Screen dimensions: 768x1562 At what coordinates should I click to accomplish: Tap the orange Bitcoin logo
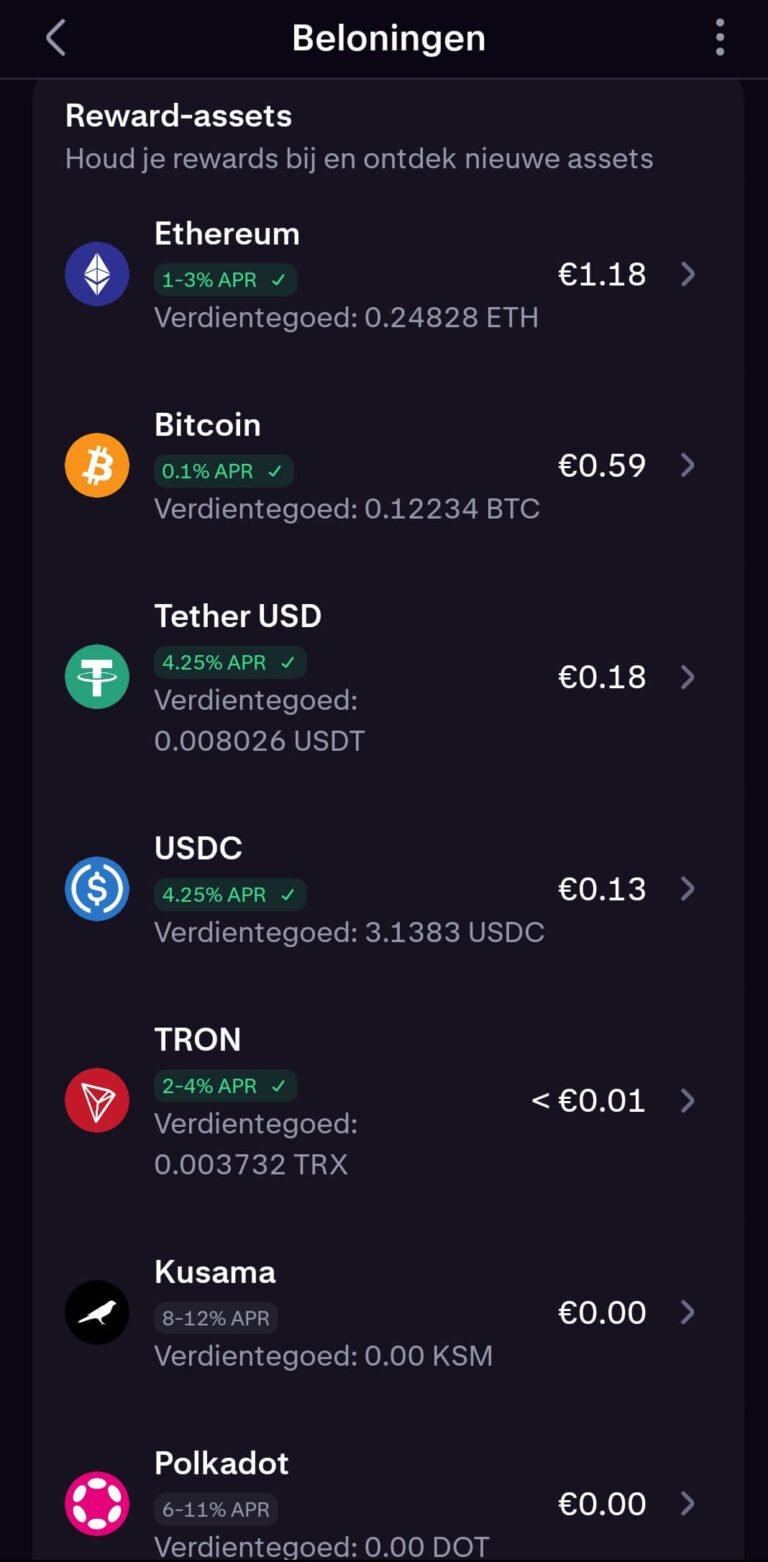[x=97, y=465]
